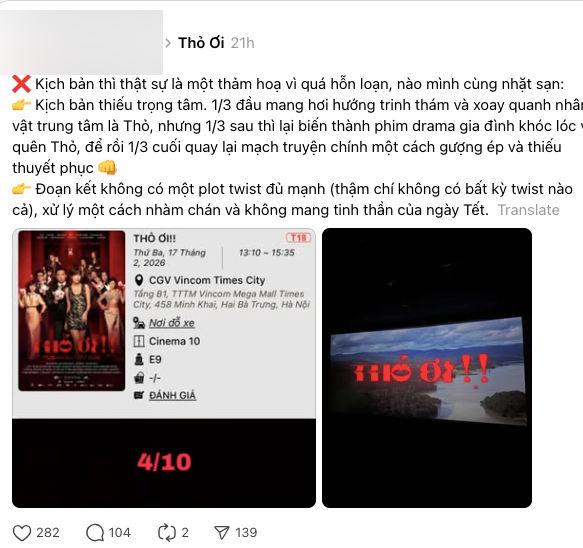583x548 pixels.
Task: Open comments via speech bubble icon
Action: point(95,532)
